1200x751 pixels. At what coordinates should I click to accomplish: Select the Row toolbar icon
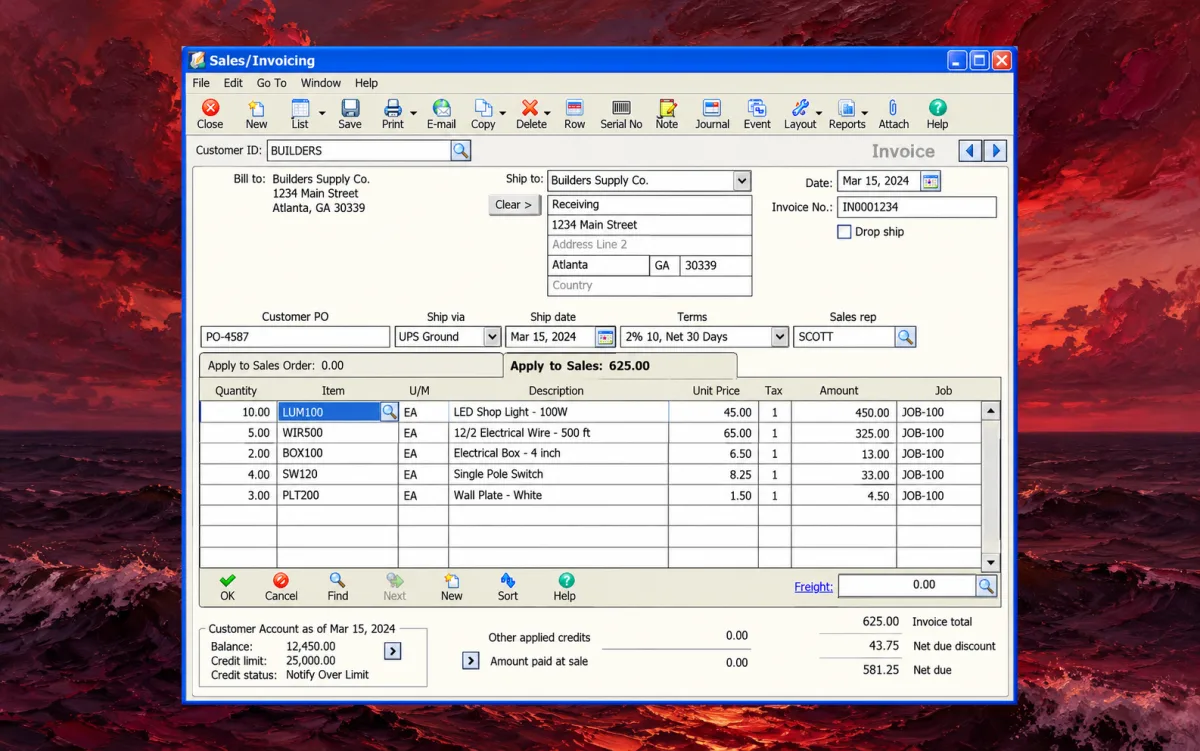[574, 108]
